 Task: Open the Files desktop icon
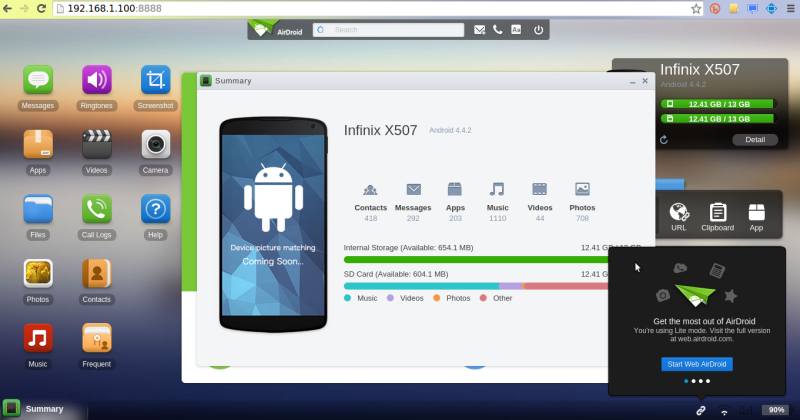point(38,209)
